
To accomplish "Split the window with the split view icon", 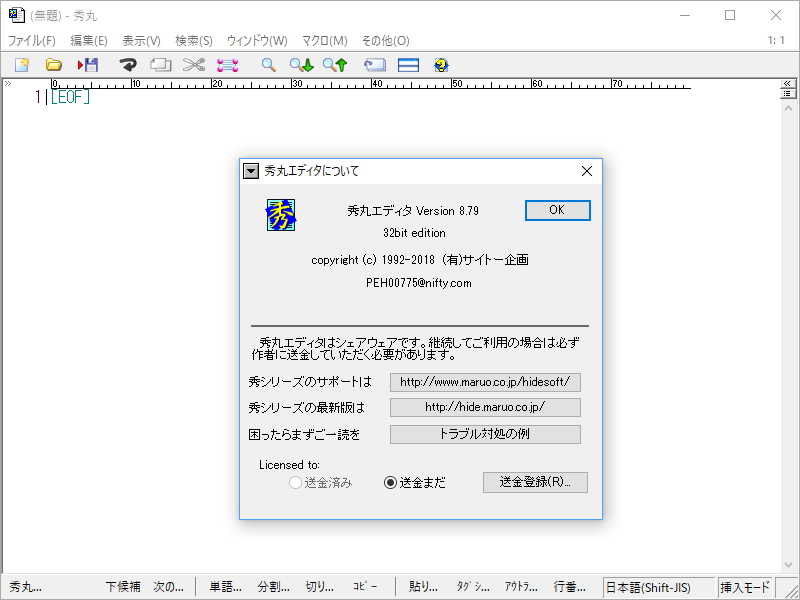I will tap(407, 64).
